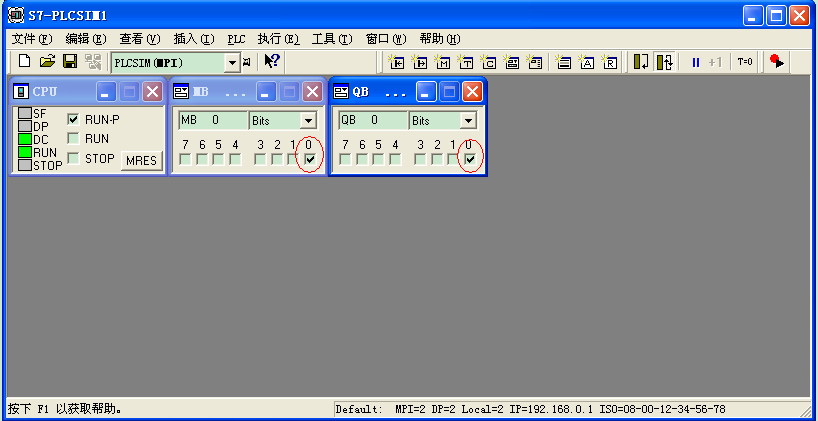This screenshot has width=818, height=421.
Task: Activate the context help pointer tool
Action: pyautogui.click(x=272, y=62)
